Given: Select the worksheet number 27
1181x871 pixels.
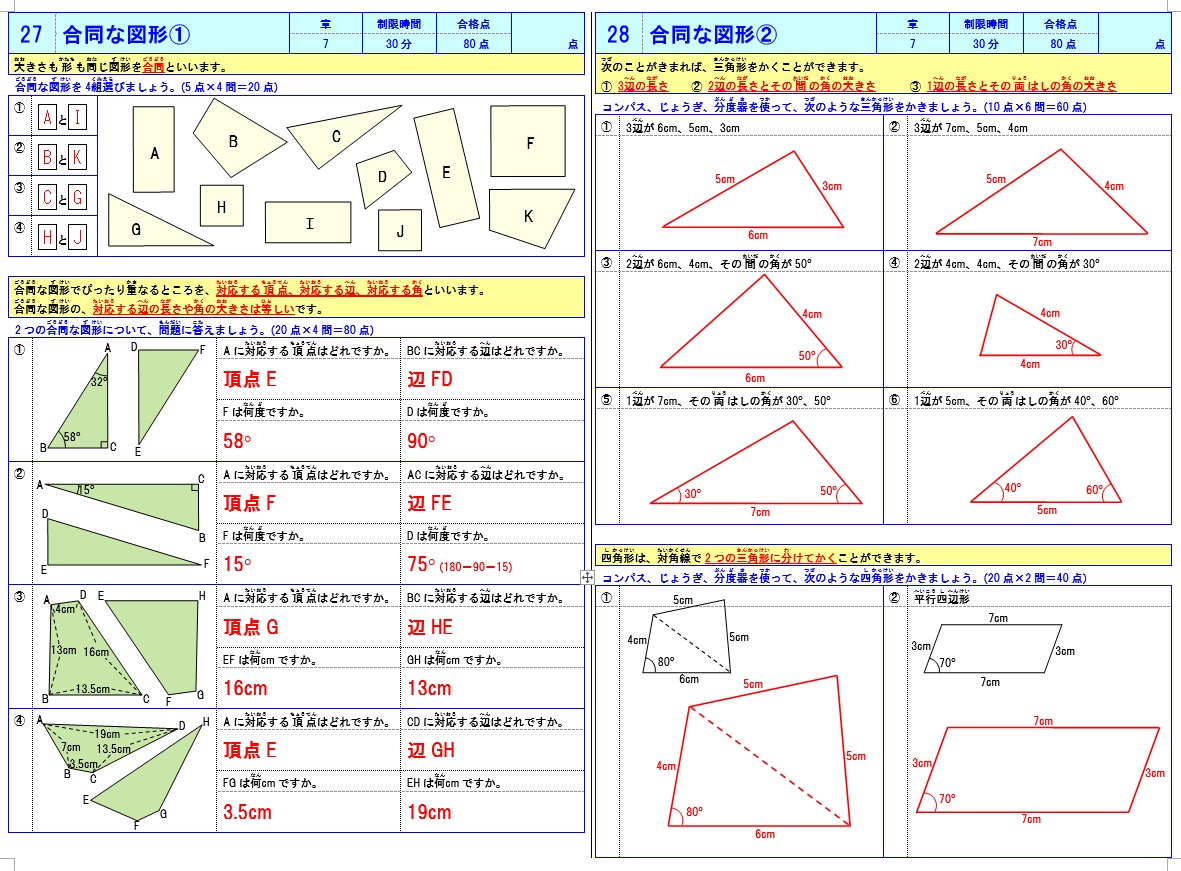Looking at the screenshot, I should [x=31, y=35].
